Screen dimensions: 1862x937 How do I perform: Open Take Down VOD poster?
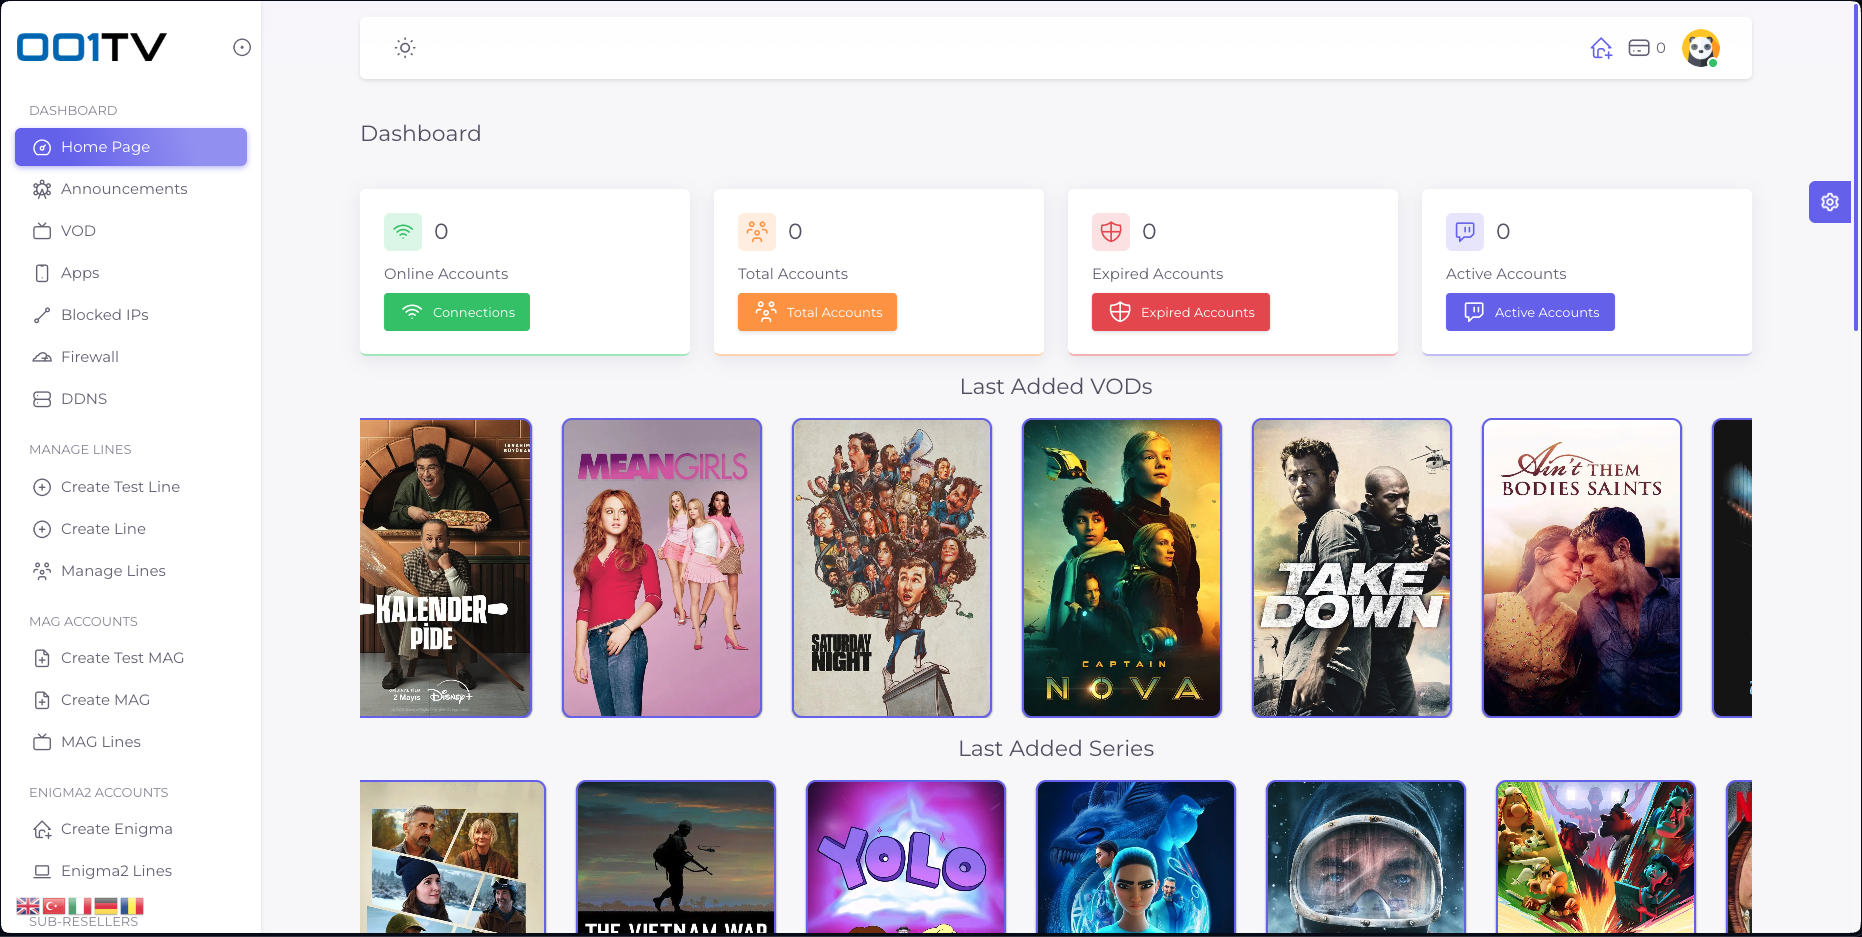[x=1352, y=568]
